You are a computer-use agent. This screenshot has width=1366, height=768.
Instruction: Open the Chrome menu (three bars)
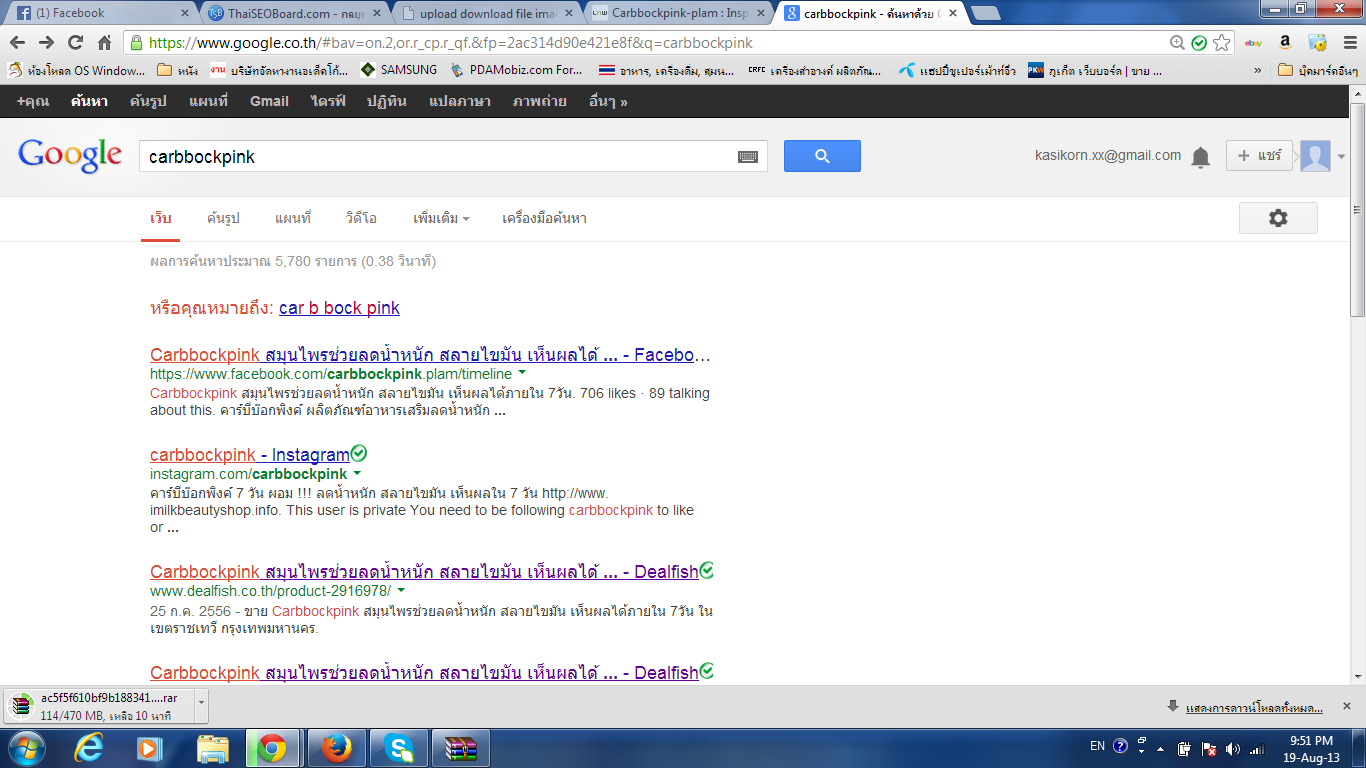coord(1349,43)
